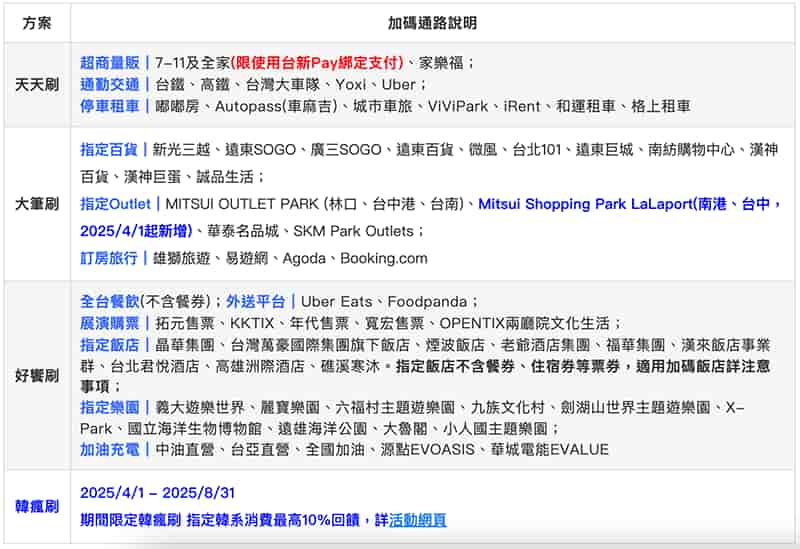
Task: Click 期間限定韓瘋刷 promotion text
Action: coord(130,520)
